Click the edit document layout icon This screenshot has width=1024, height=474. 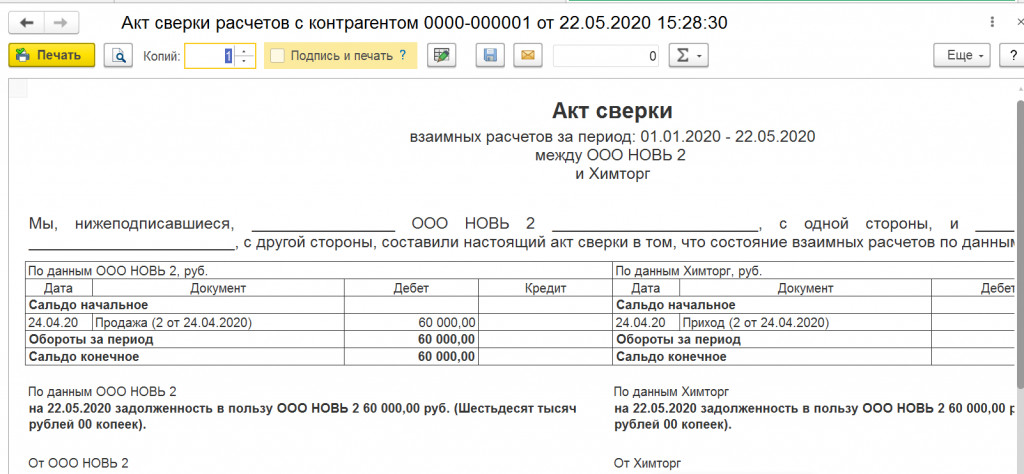(441, 56)
